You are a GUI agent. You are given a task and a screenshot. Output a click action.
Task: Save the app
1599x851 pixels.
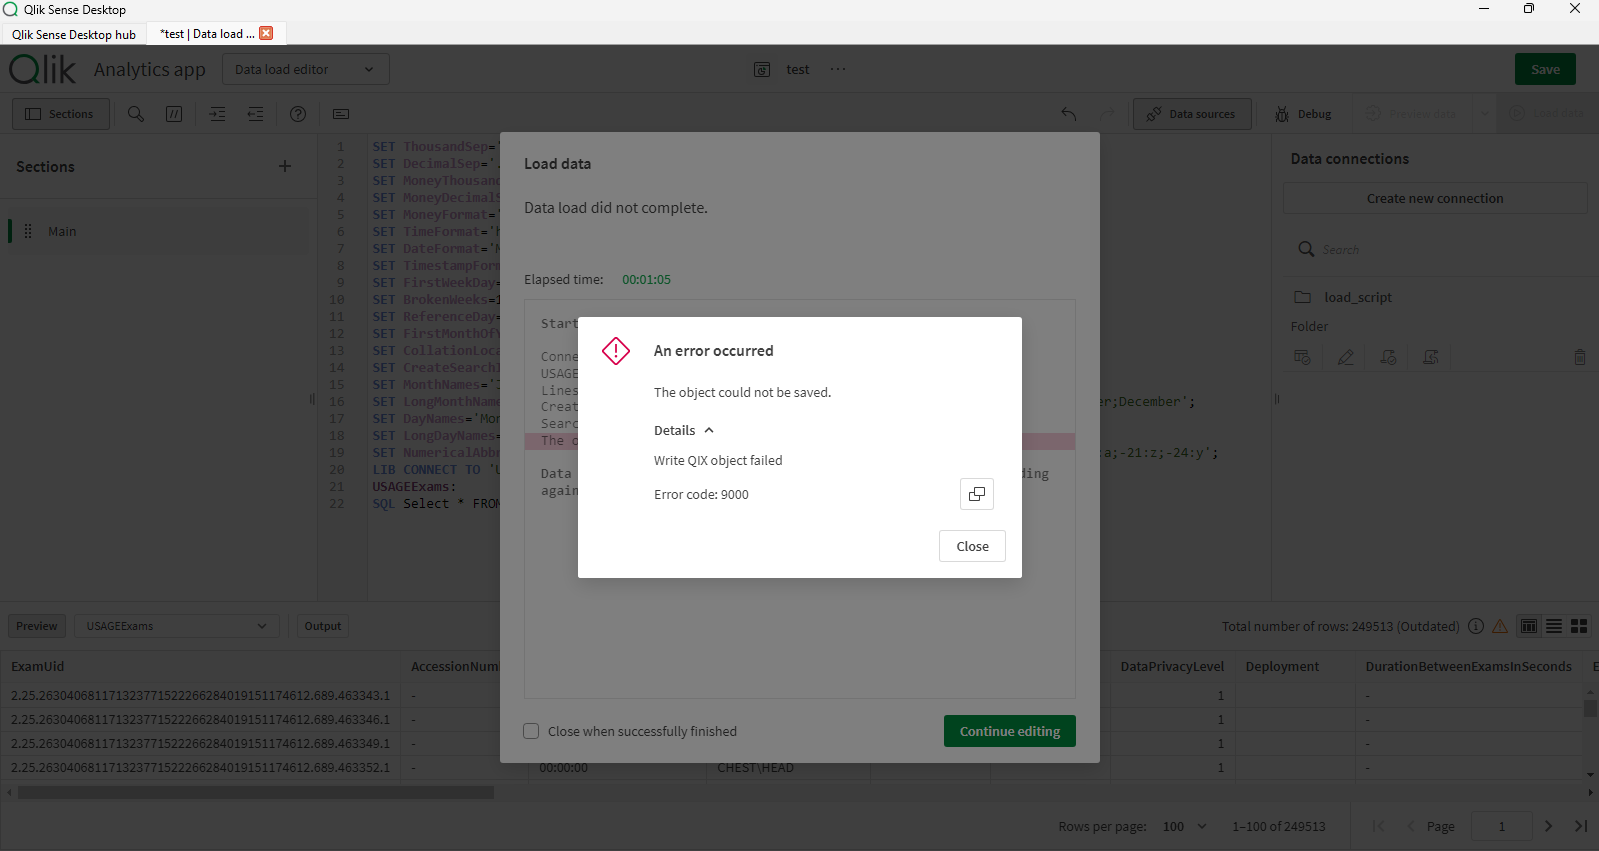click(x=1545, y=69)
